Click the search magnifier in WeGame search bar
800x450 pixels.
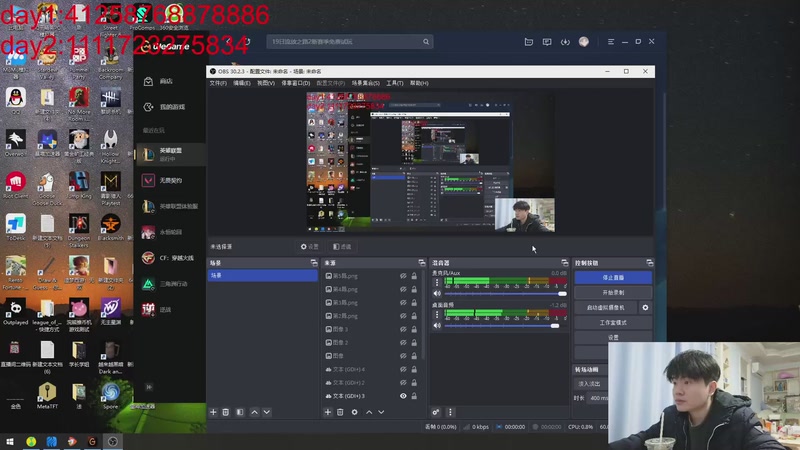coord(426,42)
